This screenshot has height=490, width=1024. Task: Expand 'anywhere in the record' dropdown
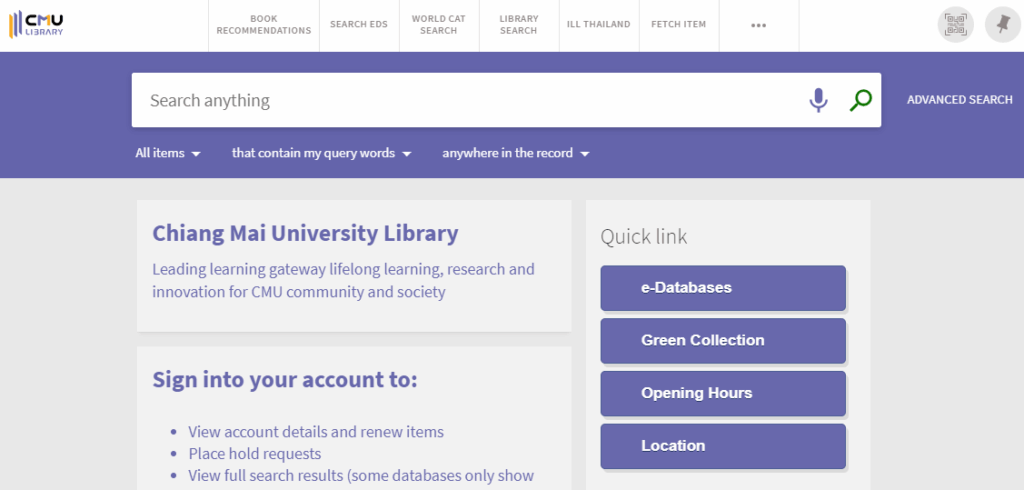515,154
